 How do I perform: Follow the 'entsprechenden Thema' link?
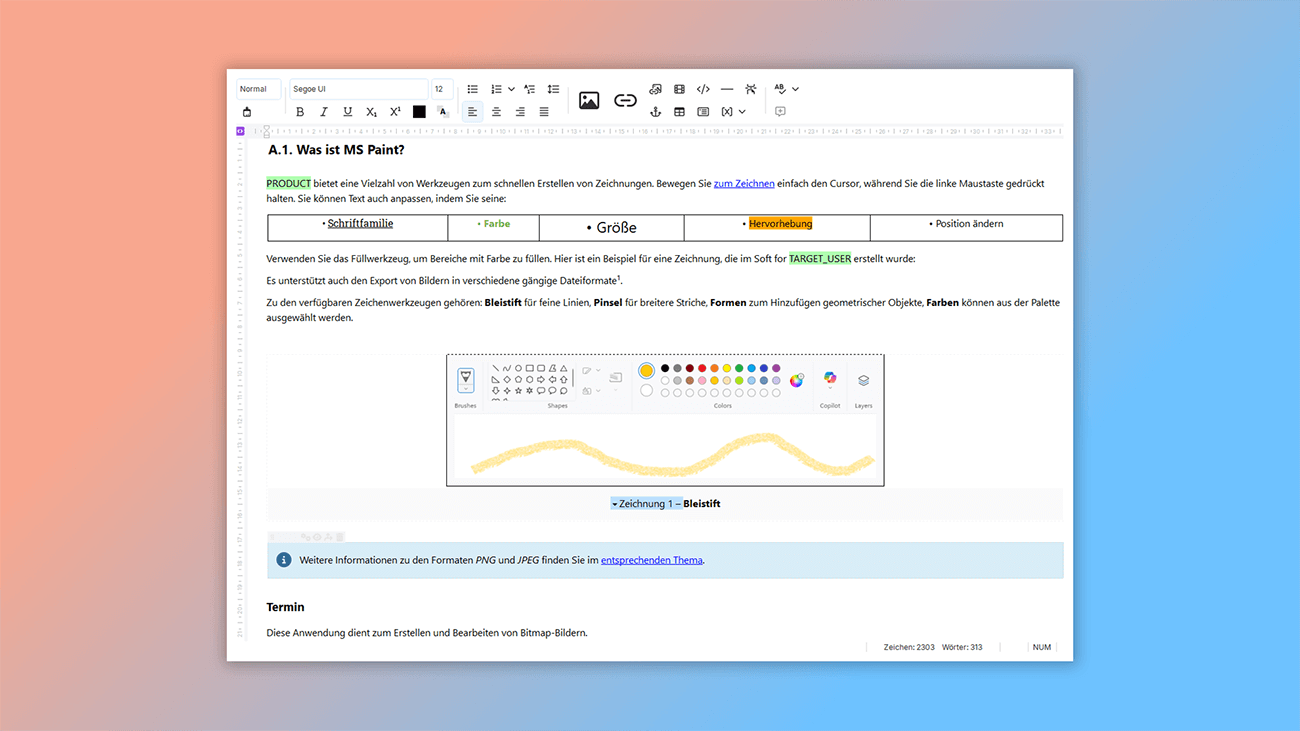tap(651, 560)
